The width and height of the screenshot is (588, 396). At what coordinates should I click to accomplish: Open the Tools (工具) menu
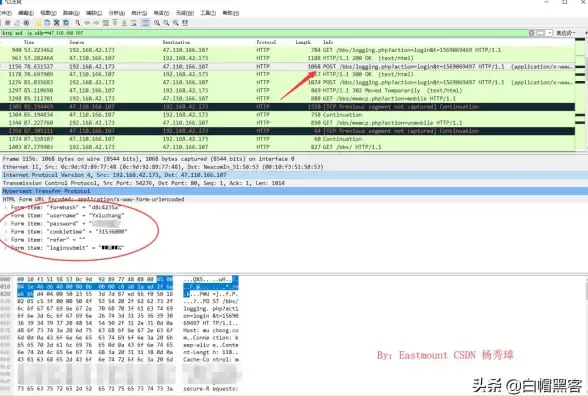208,13
